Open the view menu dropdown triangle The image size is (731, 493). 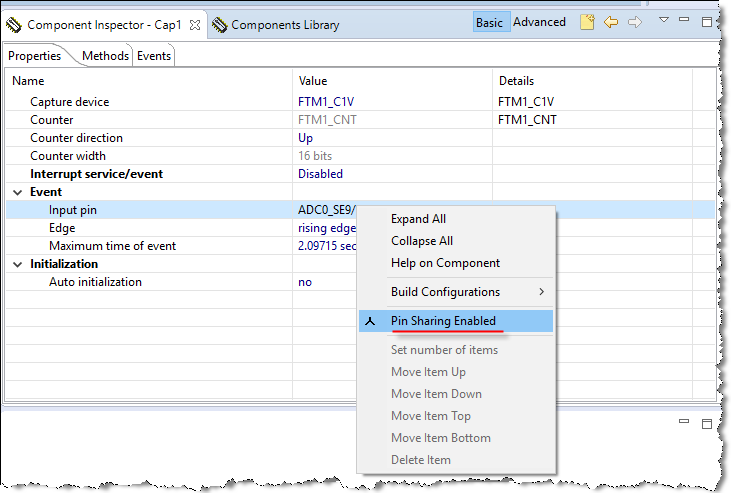coord(664,20)
